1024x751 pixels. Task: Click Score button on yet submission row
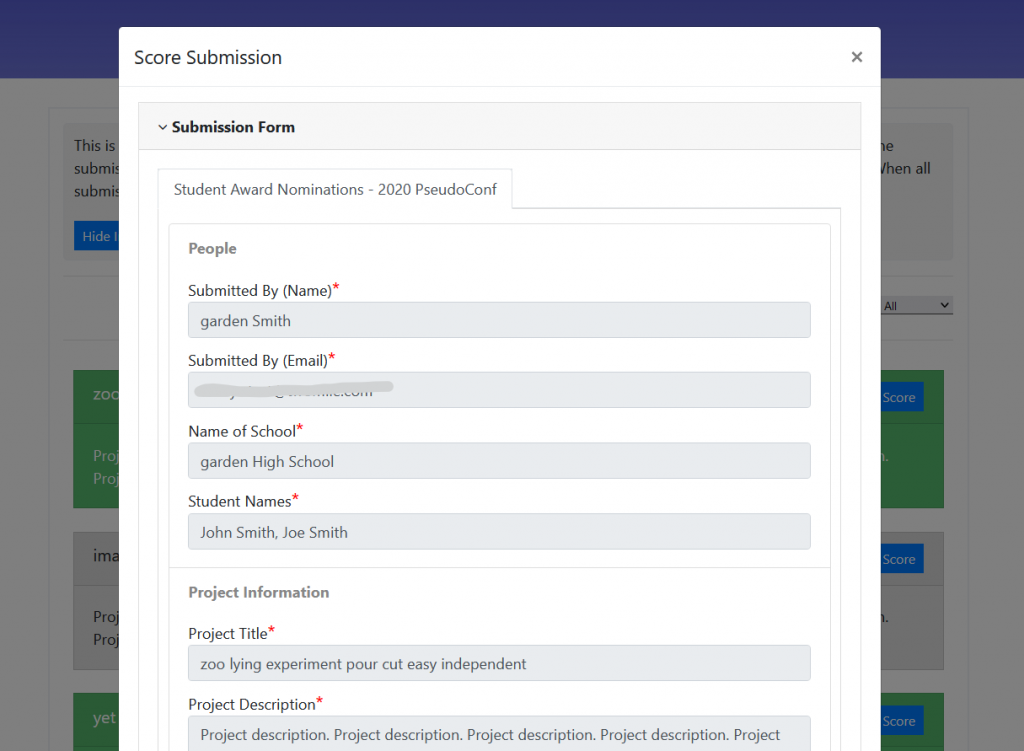(902, 721)
